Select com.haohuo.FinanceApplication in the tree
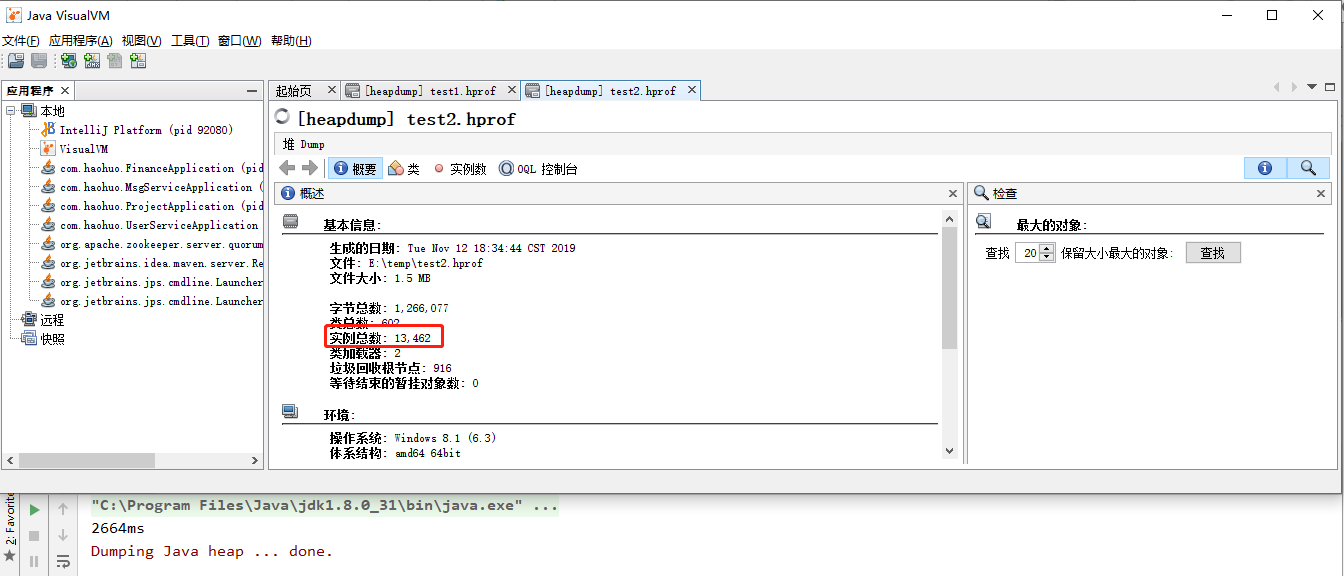The height and width of the screenshot is (576, 1344). click(152, 168)
